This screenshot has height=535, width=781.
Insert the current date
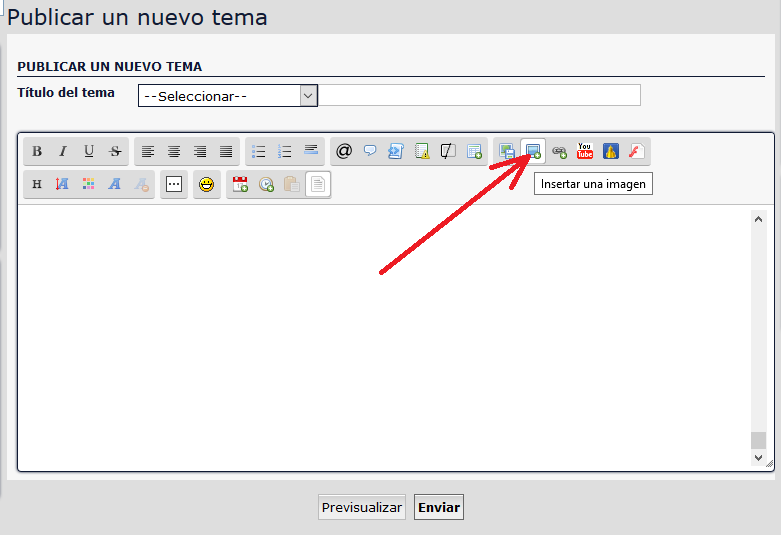point(240,184)
